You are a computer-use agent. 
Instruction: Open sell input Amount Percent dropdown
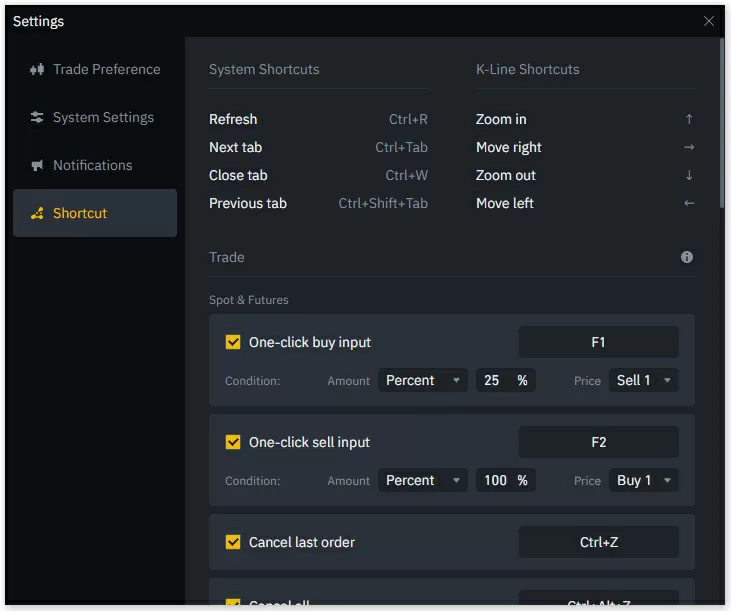click(x=422, y=480)
